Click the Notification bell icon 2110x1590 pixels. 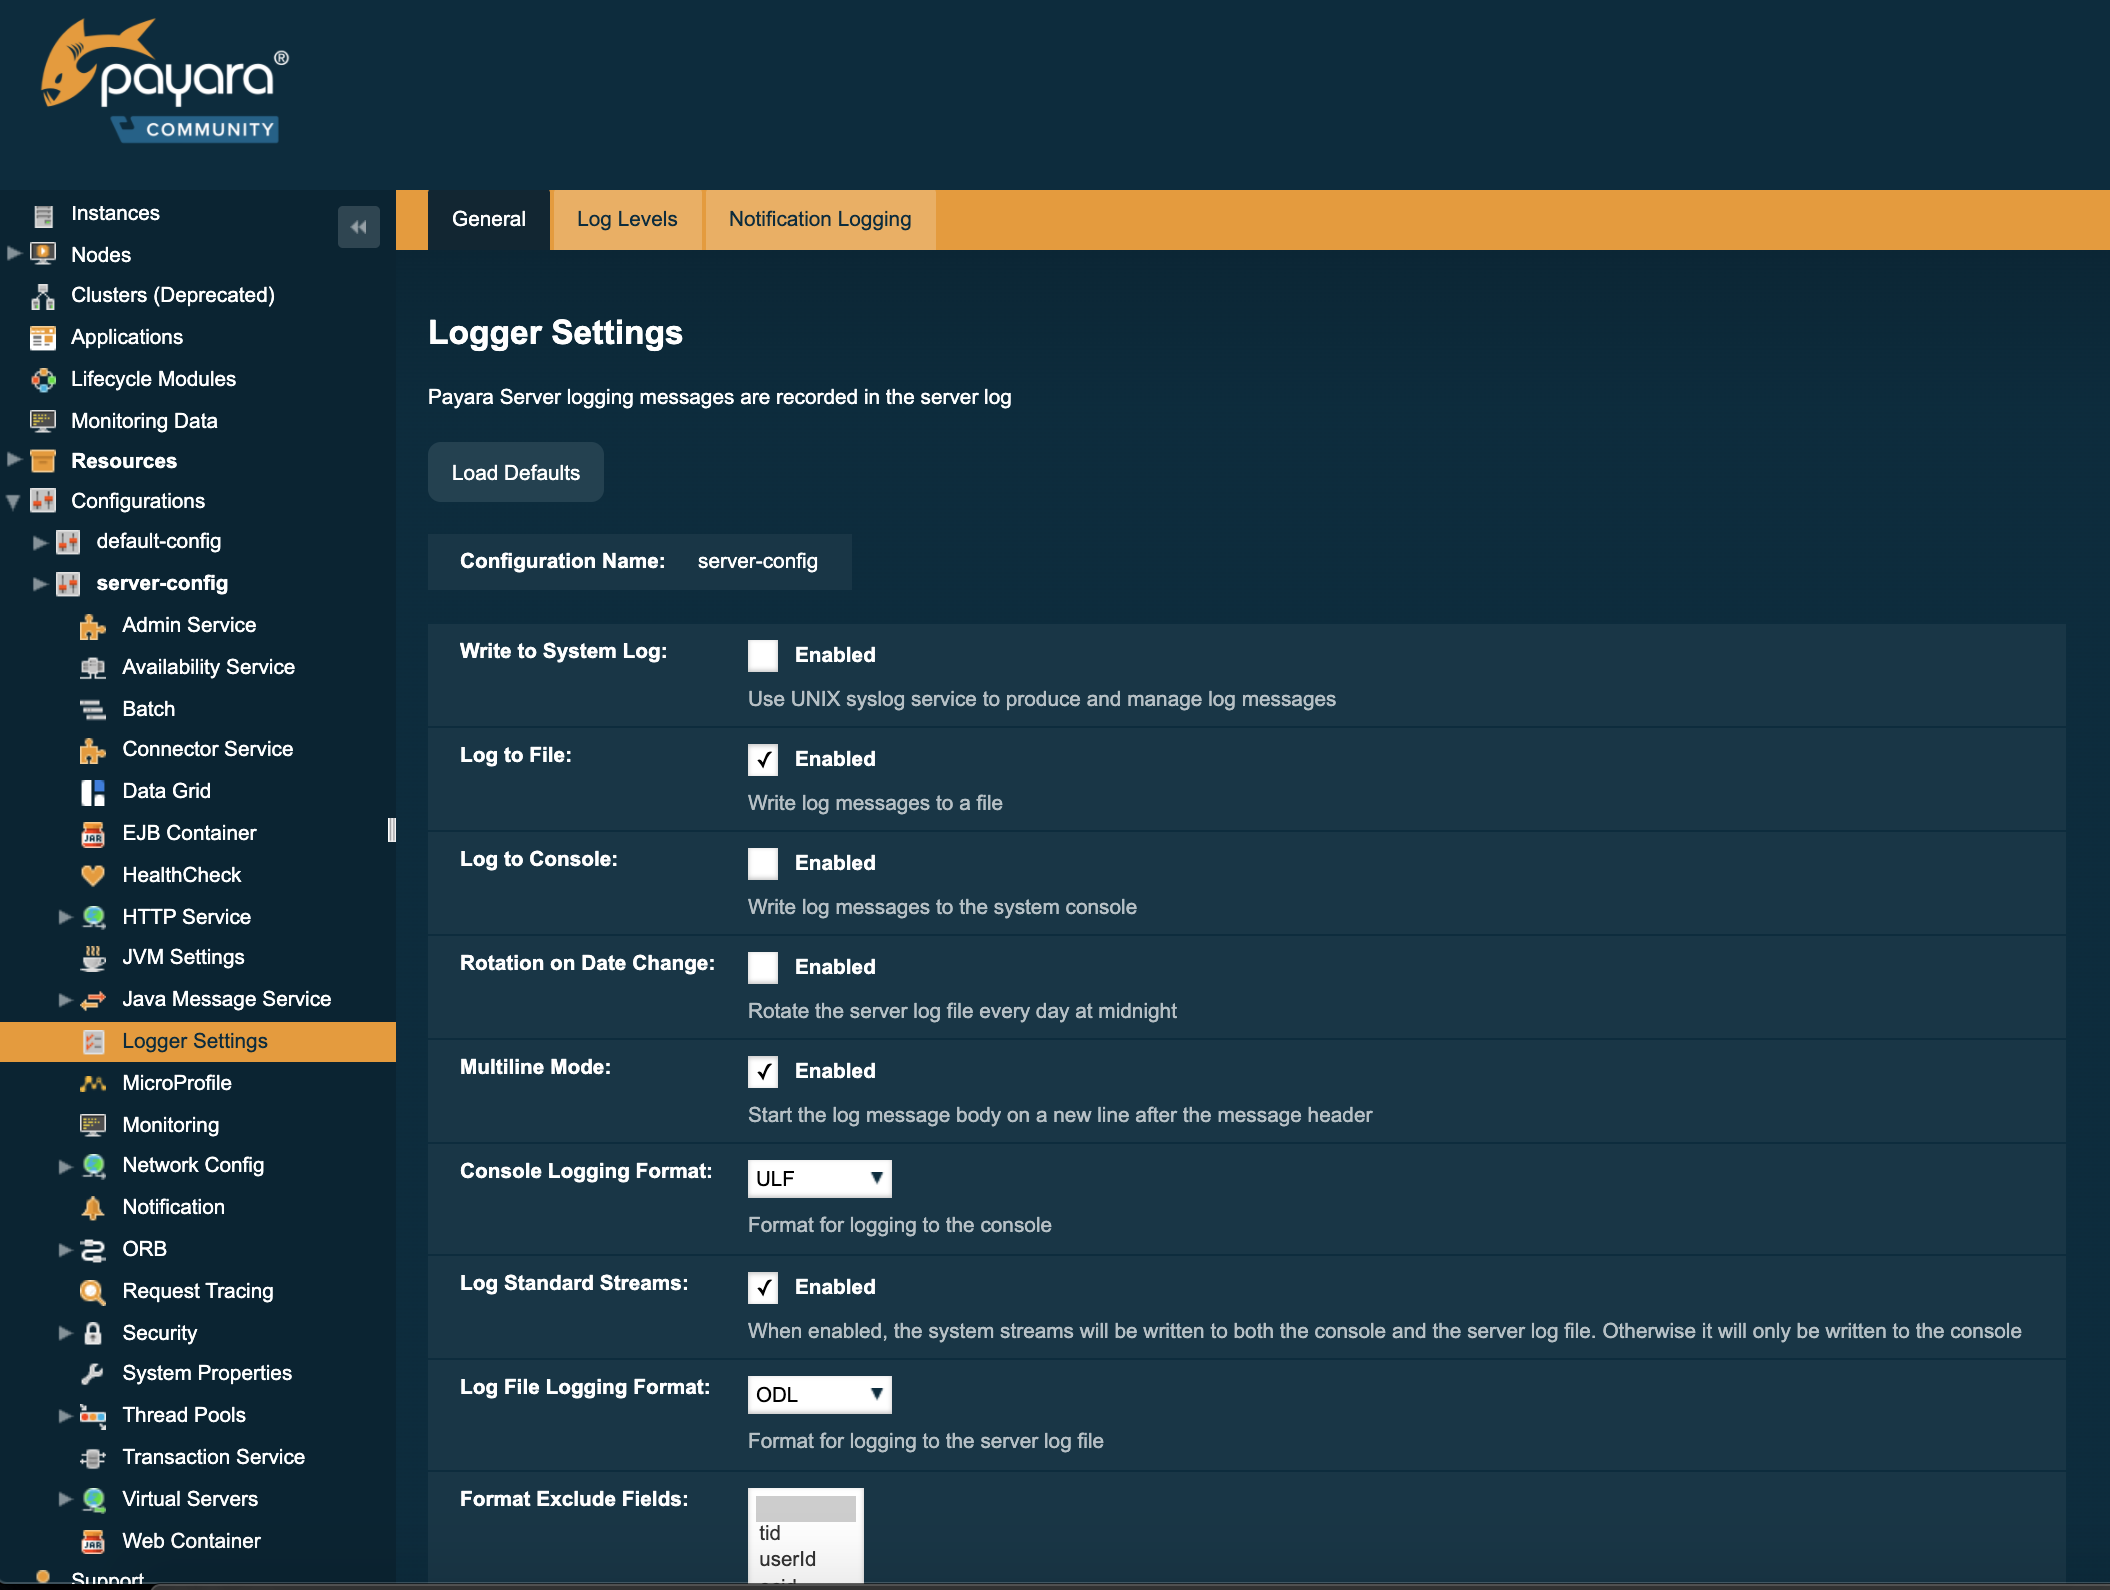point(93,1207)
